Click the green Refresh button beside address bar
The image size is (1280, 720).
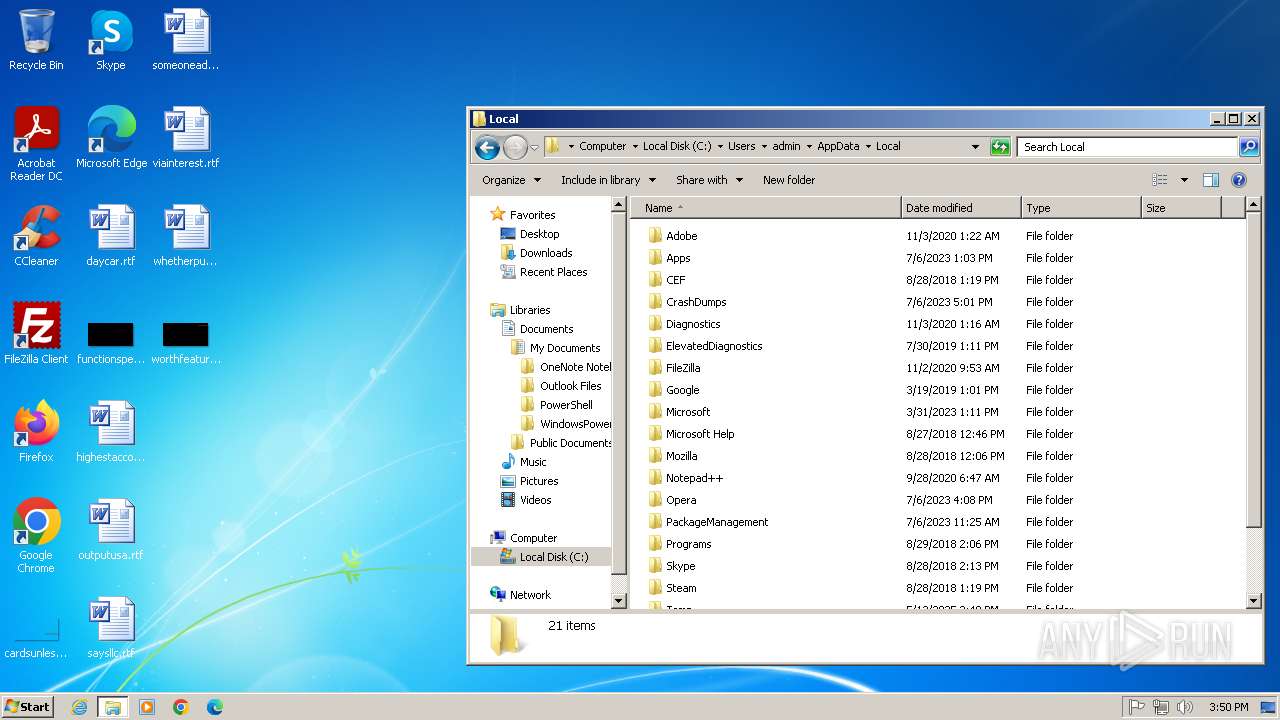1000,147
